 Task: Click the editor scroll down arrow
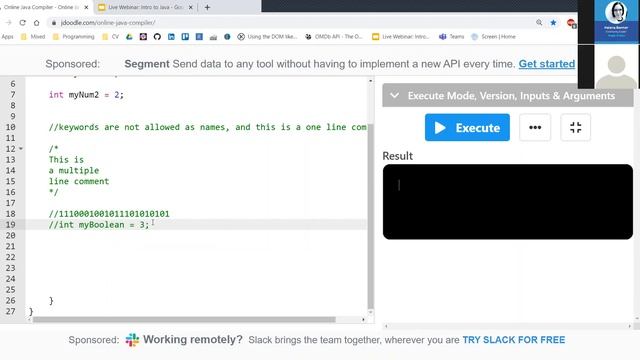click(371, 312)
